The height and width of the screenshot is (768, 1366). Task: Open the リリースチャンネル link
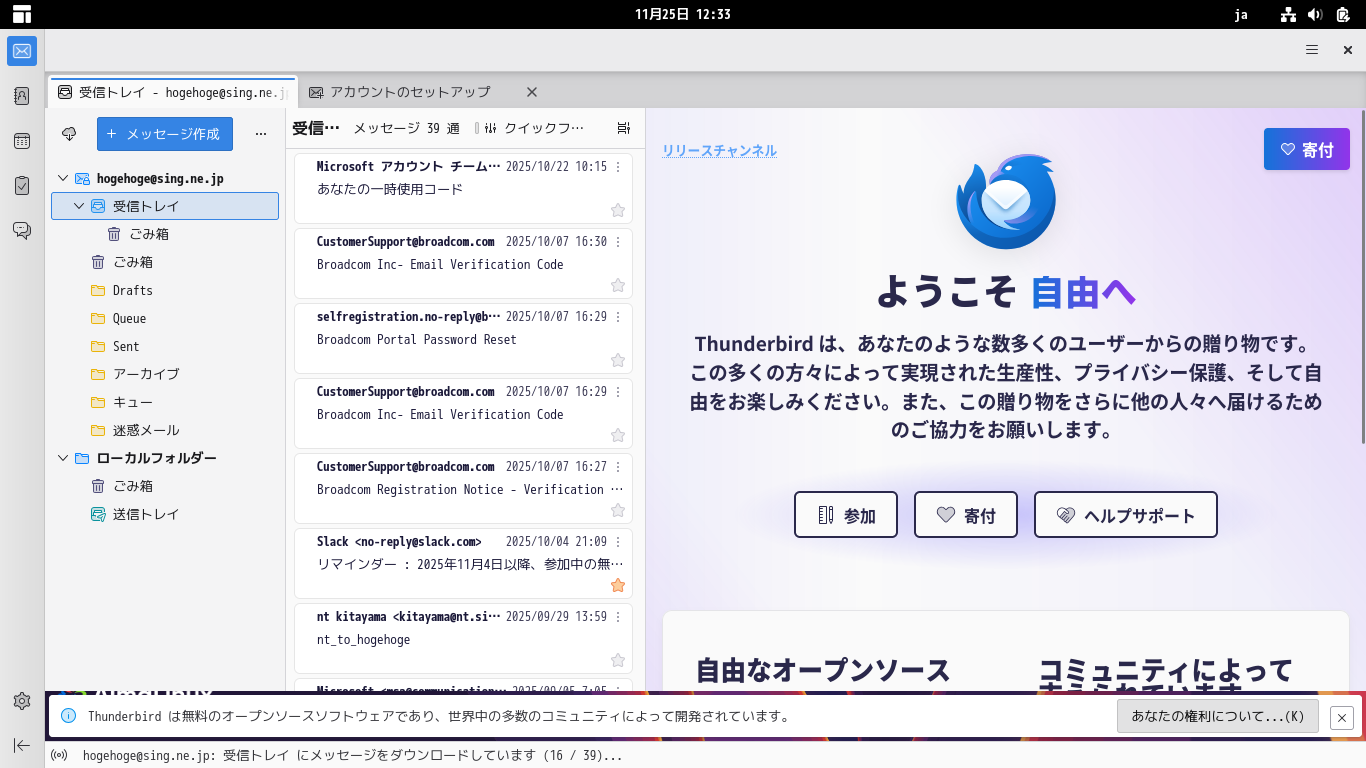click(719, 151)
